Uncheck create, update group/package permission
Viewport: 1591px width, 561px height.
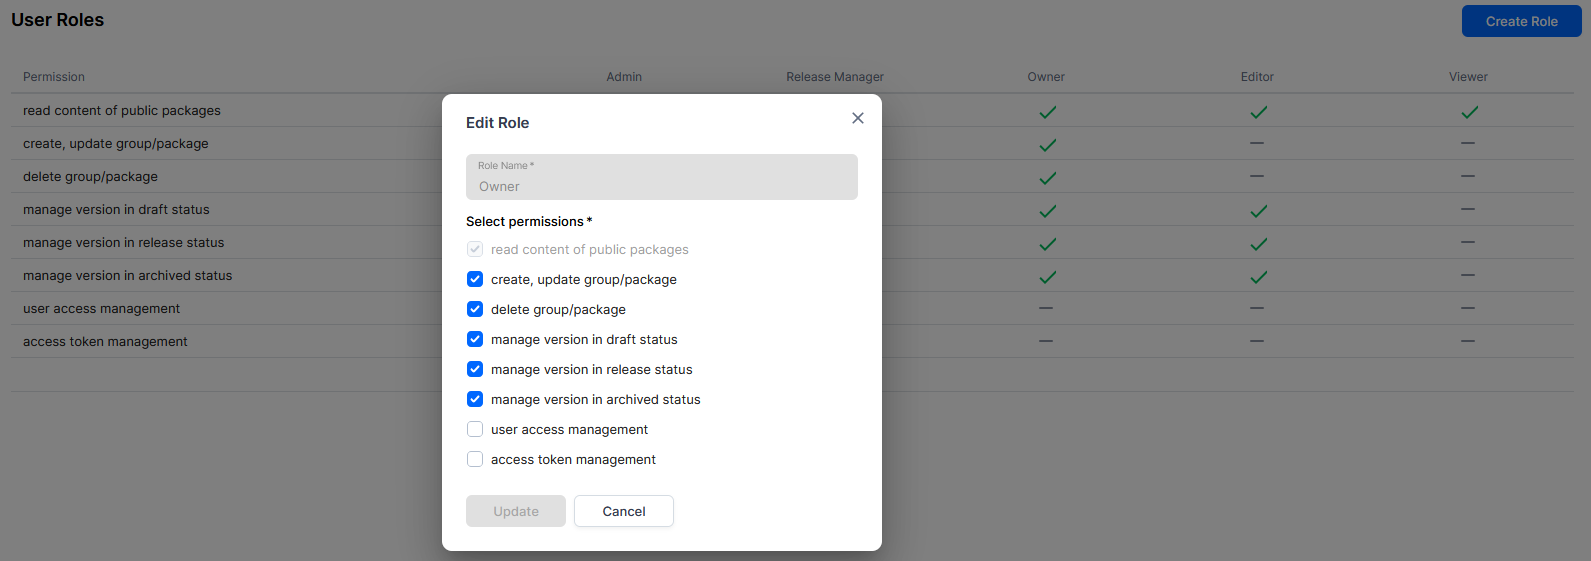pos(475,279)
